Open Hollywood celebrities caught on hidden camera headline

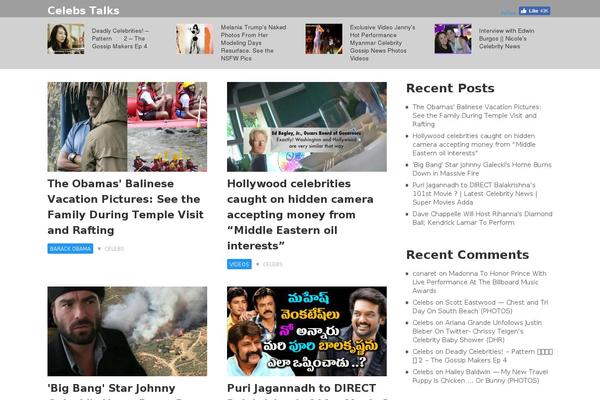pos(300,214)
